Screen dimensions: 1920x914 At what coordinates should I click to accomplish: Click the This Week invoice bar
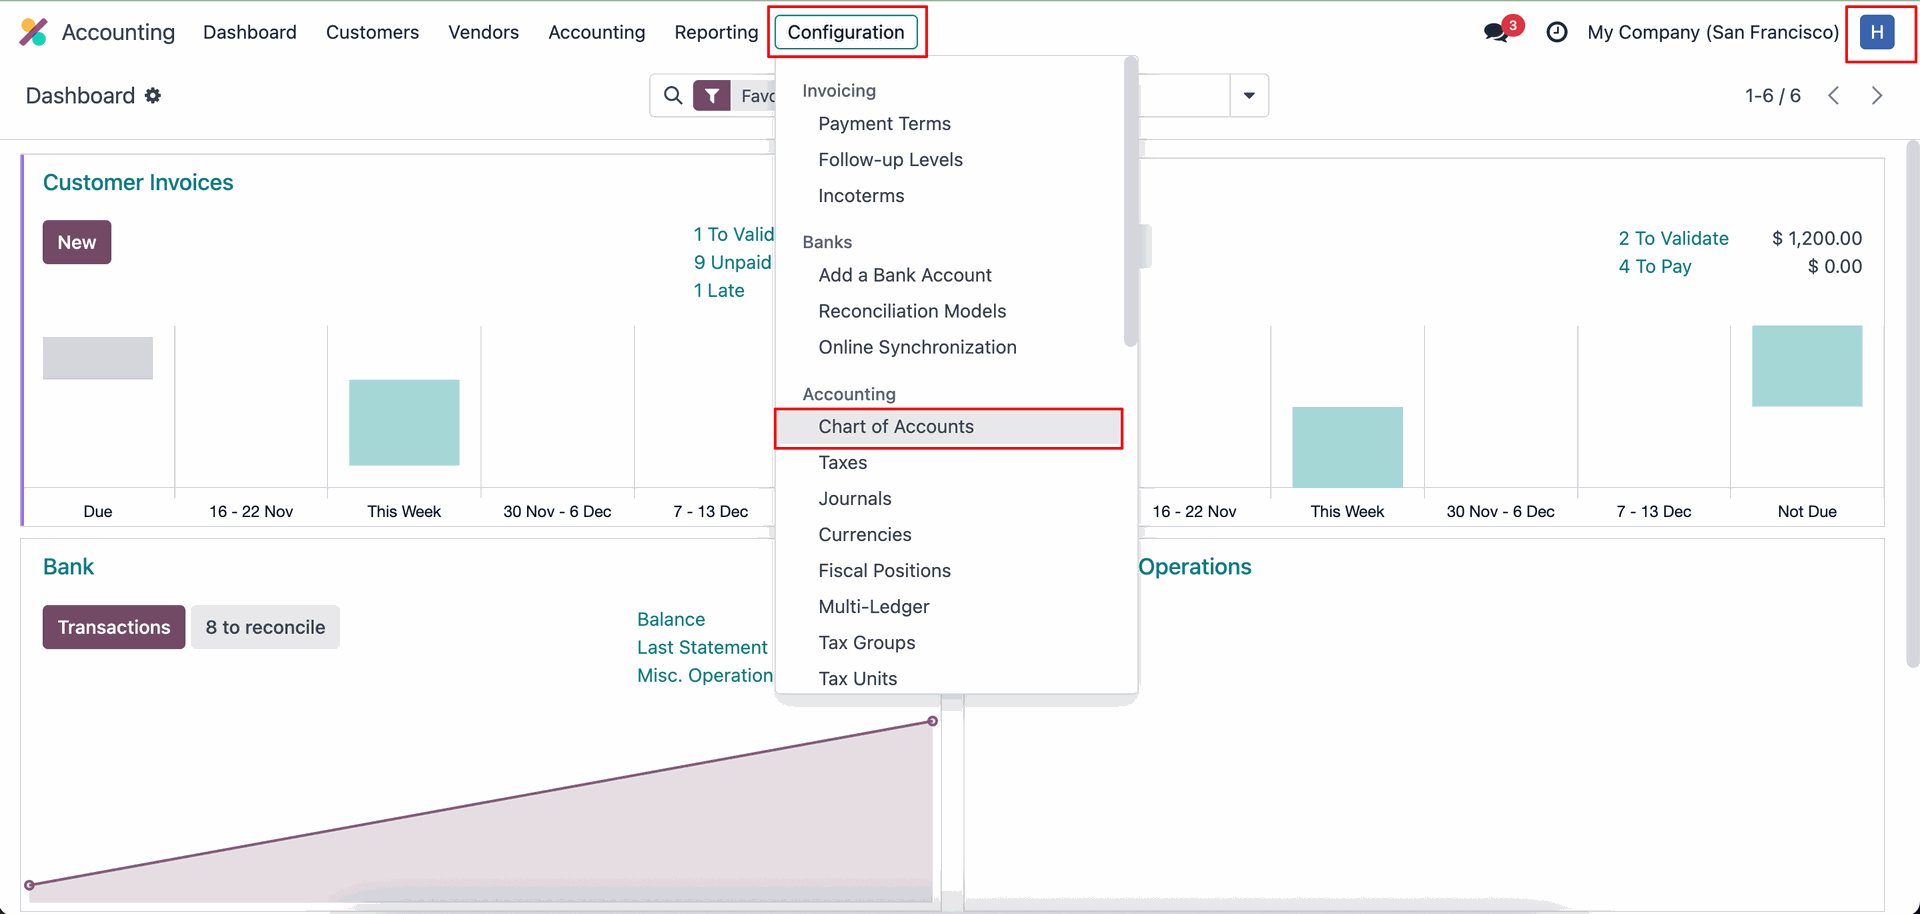click(404, 422)
